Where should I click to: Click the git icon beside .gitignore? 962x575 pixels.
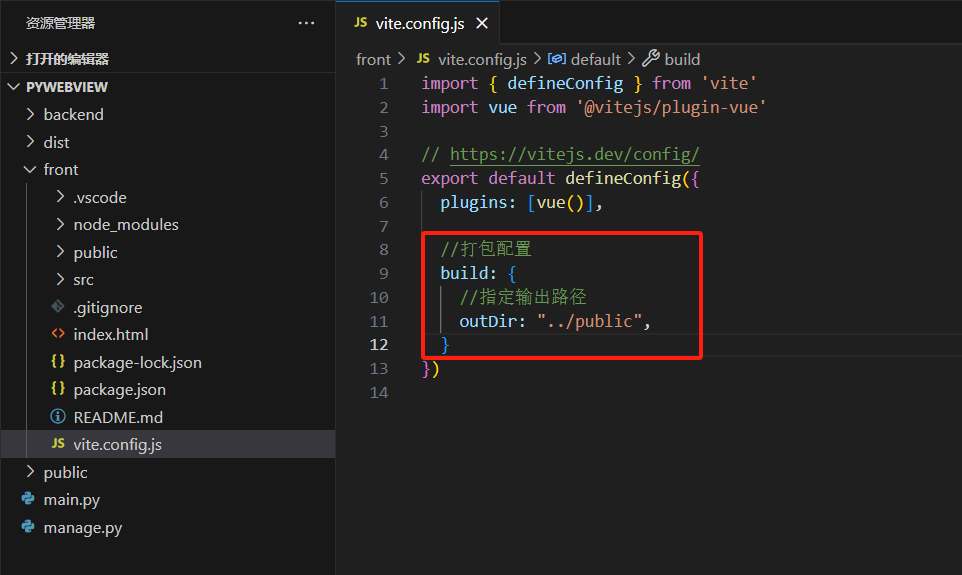point(58,306)
